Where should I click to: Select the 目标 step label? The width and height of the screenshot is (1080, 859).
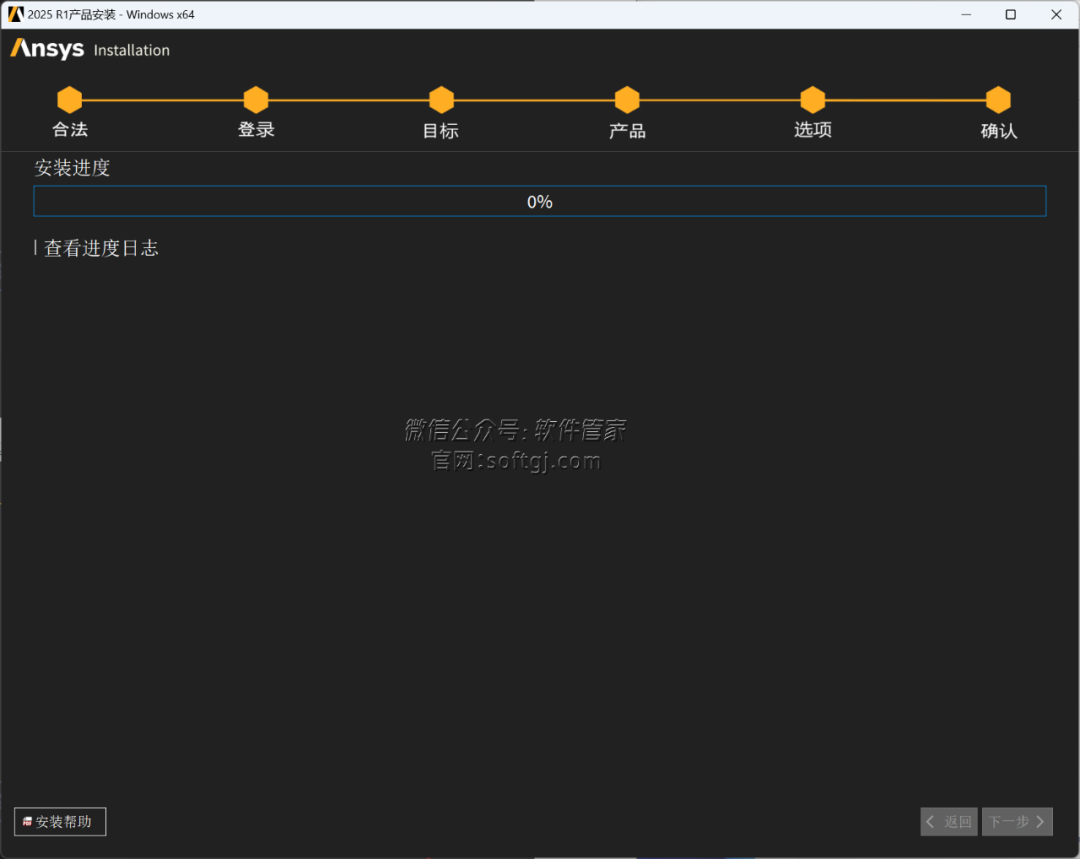pos(441,130)
